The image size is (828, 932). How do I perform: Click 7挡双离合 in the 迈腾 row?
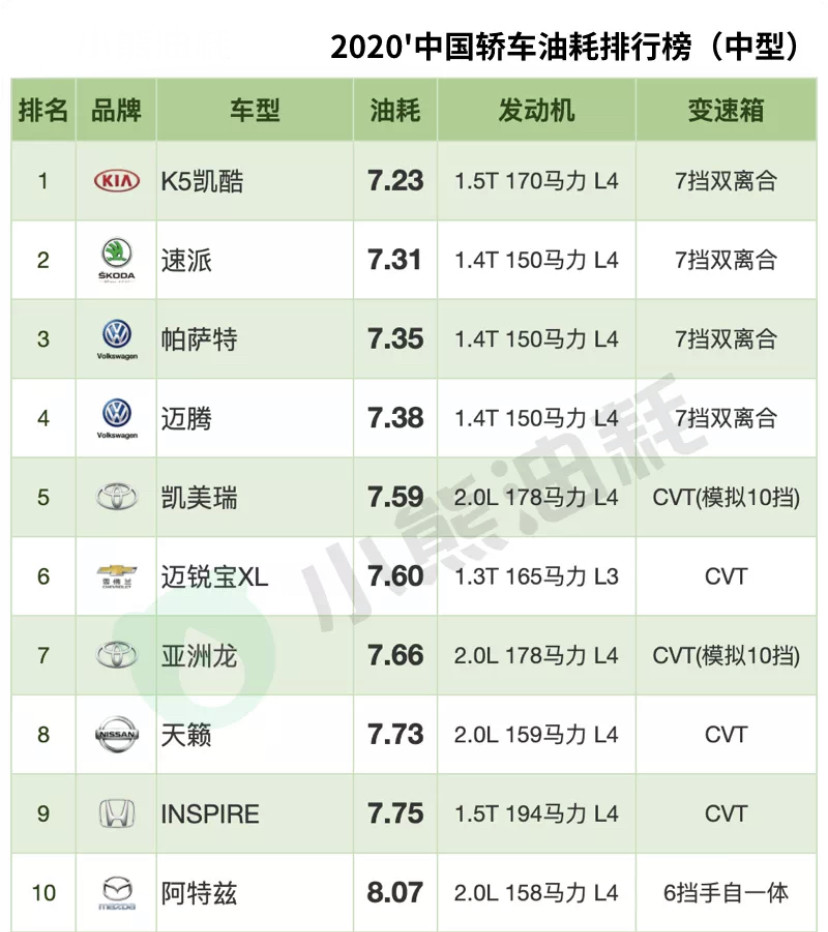tap(726, 418)
